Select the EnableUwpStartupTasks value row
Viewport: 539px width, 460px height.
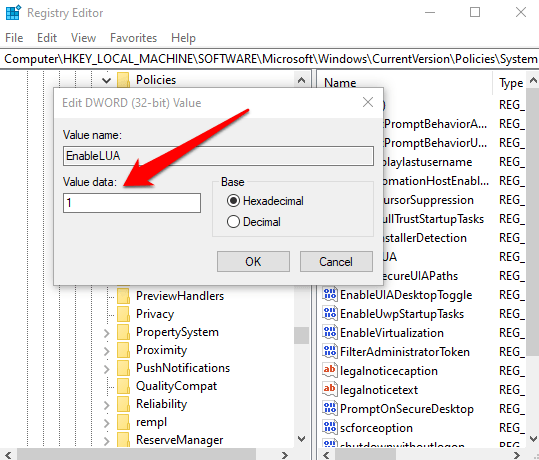(402, 314)
